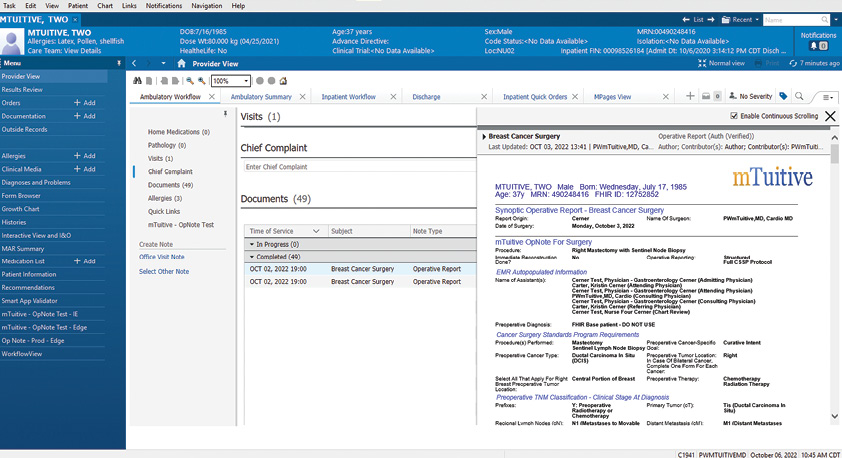
Task: Select first Breast Cancer Surgery document row
Action: 360,269
